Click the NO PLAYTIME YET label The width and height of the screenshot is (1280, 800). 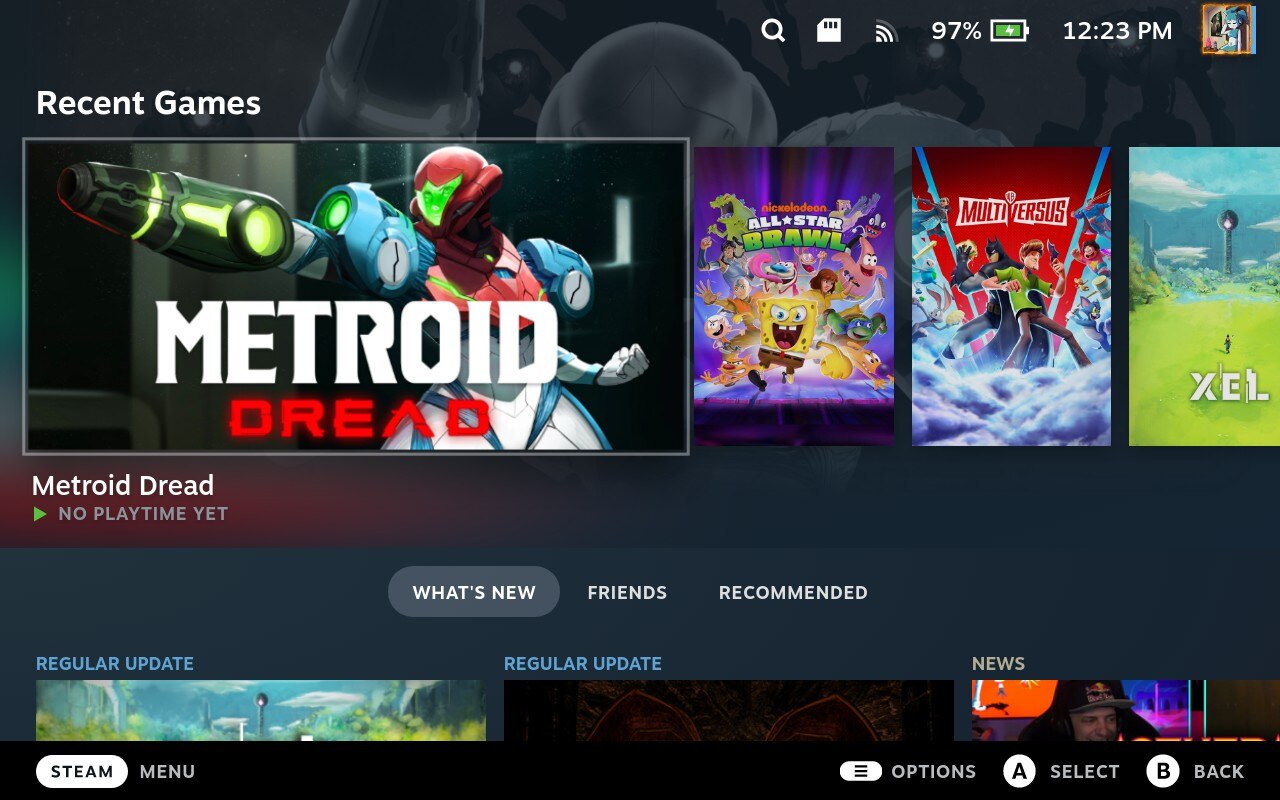143,514
